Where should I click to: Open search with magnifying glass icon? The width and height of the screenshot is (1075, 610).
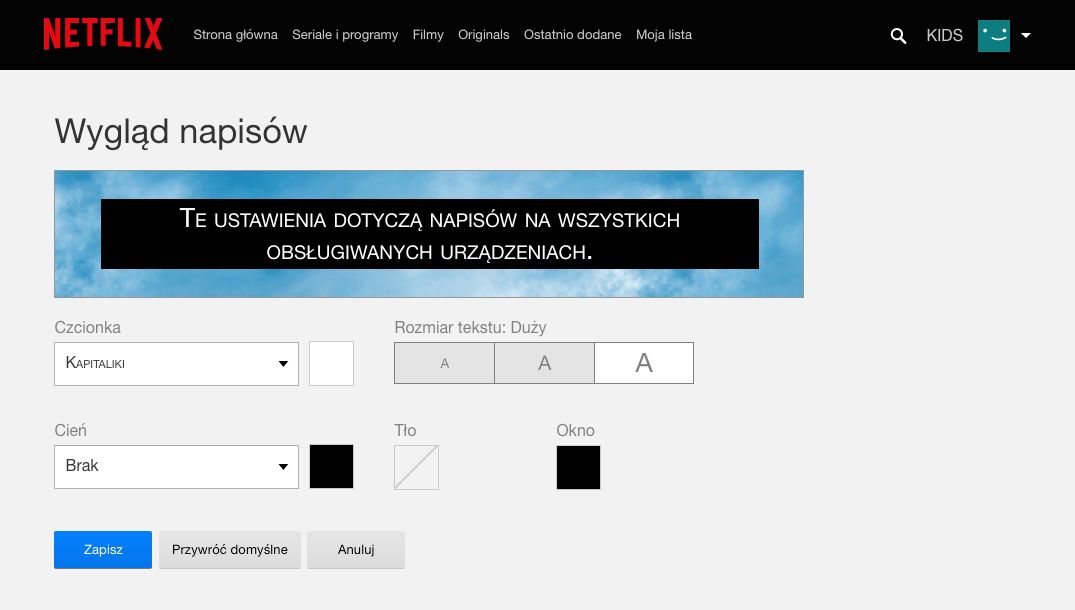tap(898, 36)
